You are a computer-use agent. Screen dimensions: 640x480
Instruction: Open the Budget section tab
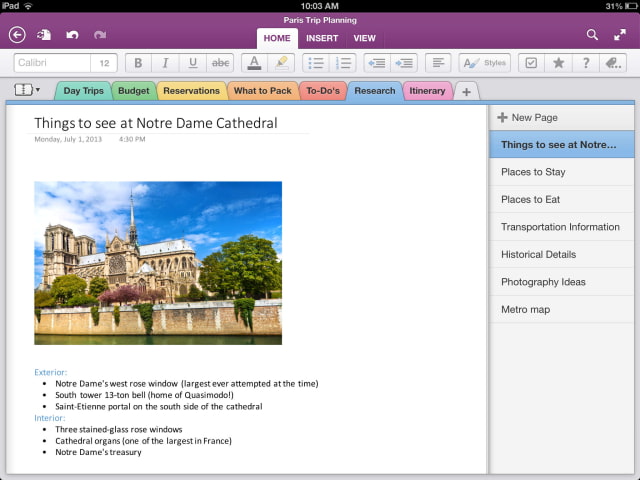tap(133, 91)
